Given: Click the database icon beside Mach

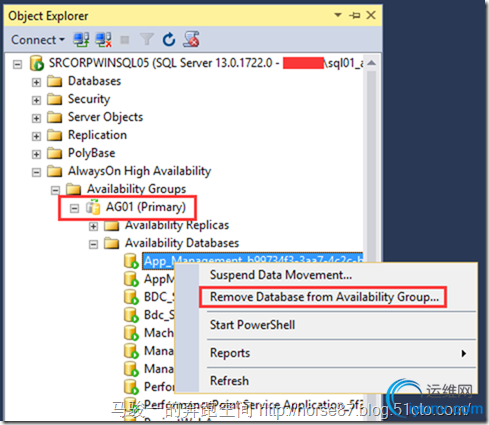Looking at the screenshot, I should (x=131, y=333).
